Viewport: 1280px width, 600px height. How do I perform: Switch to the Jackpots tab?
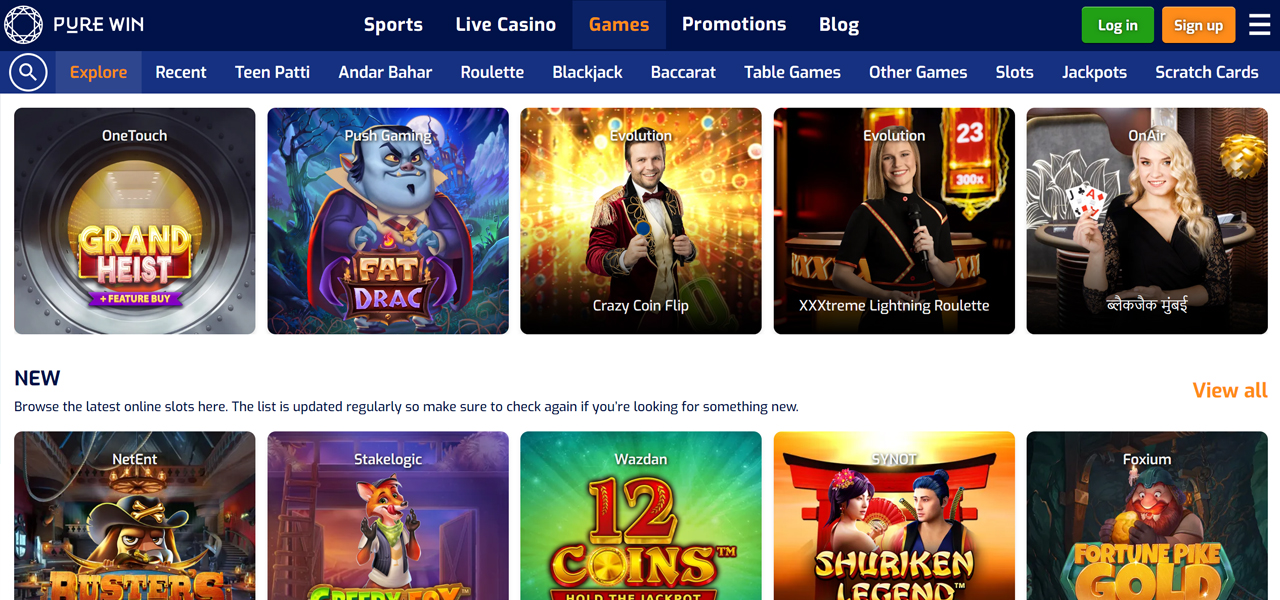point(1094,72)
